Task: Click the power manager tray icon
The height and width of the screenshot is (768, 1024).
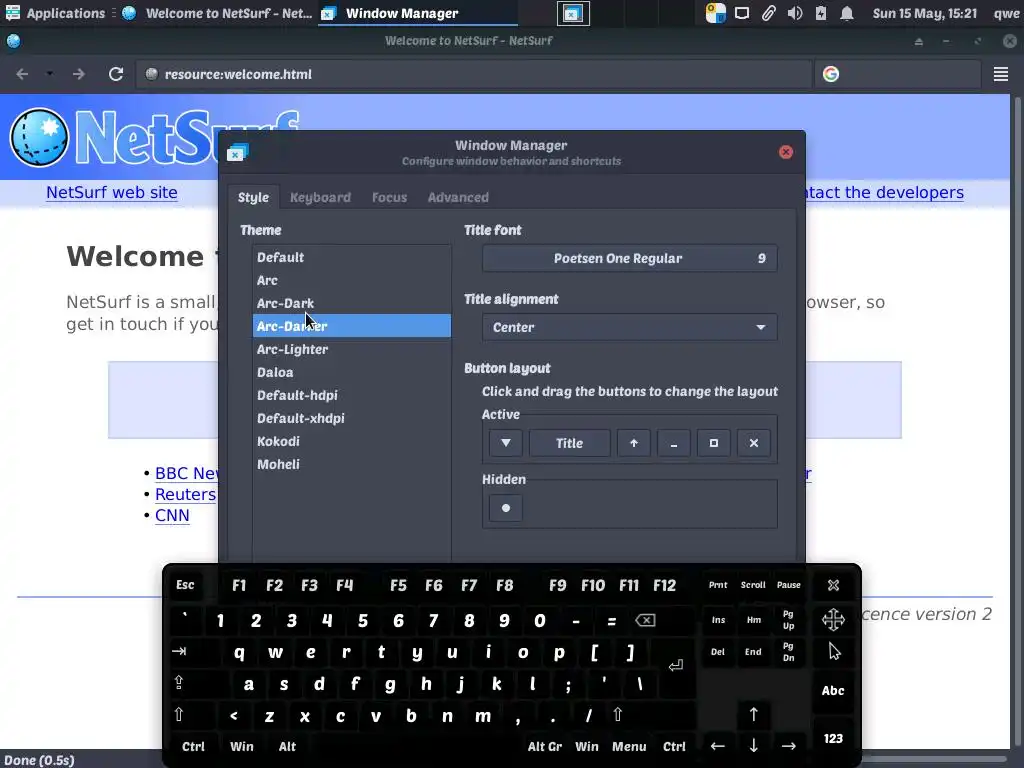Action: 821,13
